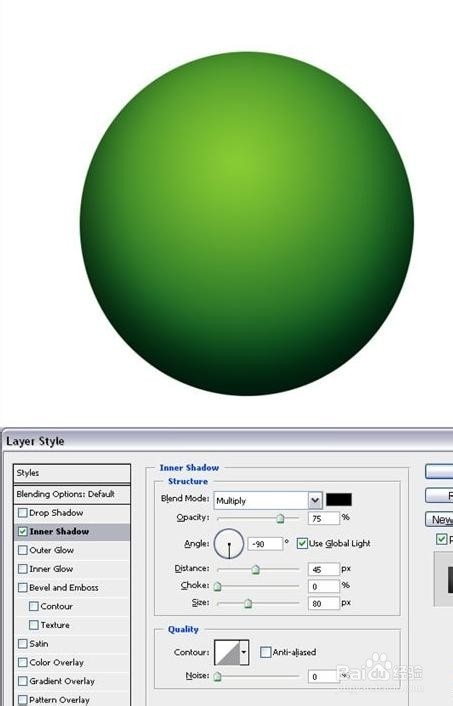
Task: Focus the Choke value field
Action: (324, 586)
